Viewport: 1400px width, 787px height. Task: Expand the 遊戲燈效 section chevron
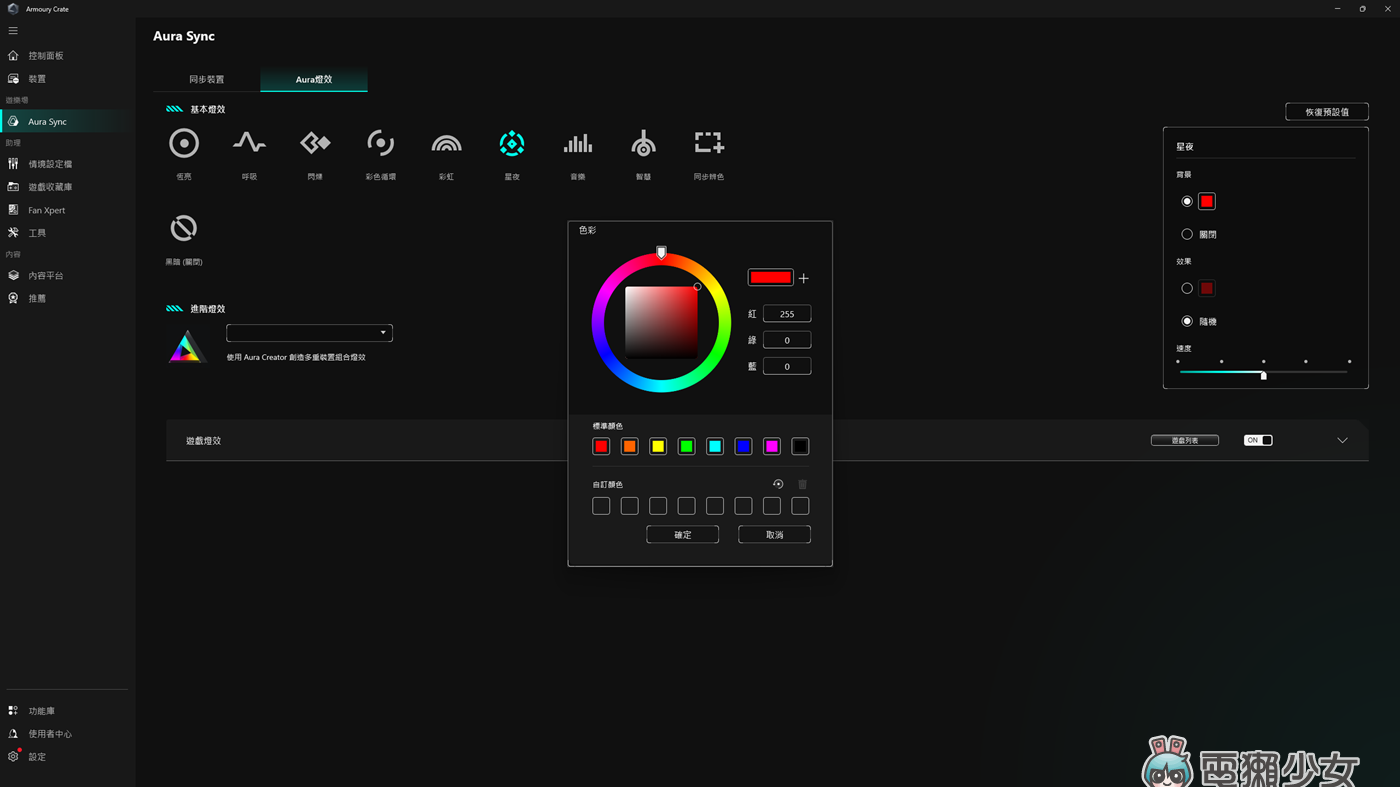click(x=1342, y=440)
